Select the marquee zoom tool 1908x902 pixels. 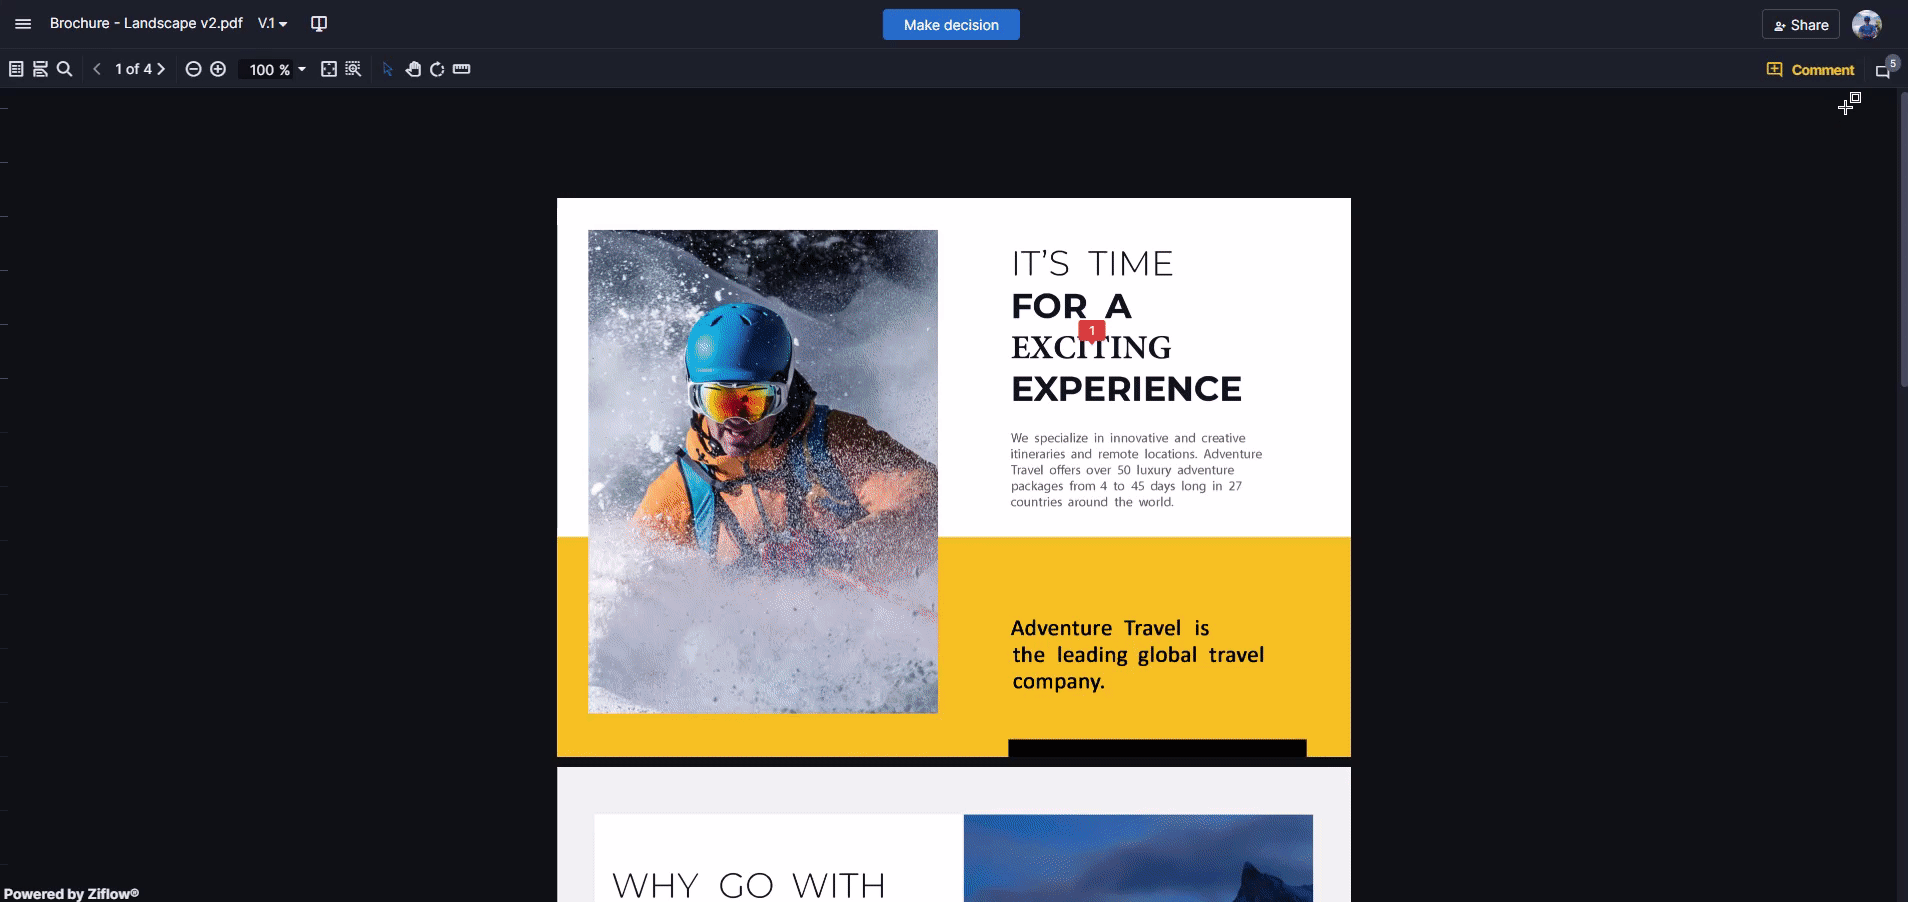(x=353, y=69)
